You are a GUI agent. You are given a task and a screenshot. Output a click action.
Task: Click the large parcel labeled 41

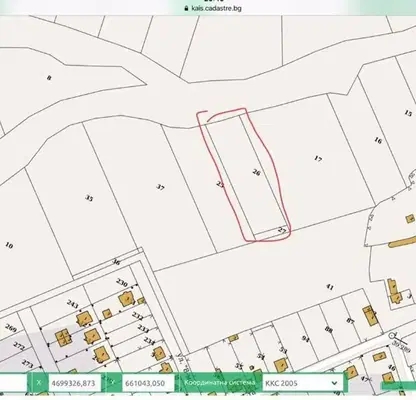click(330, 287)
